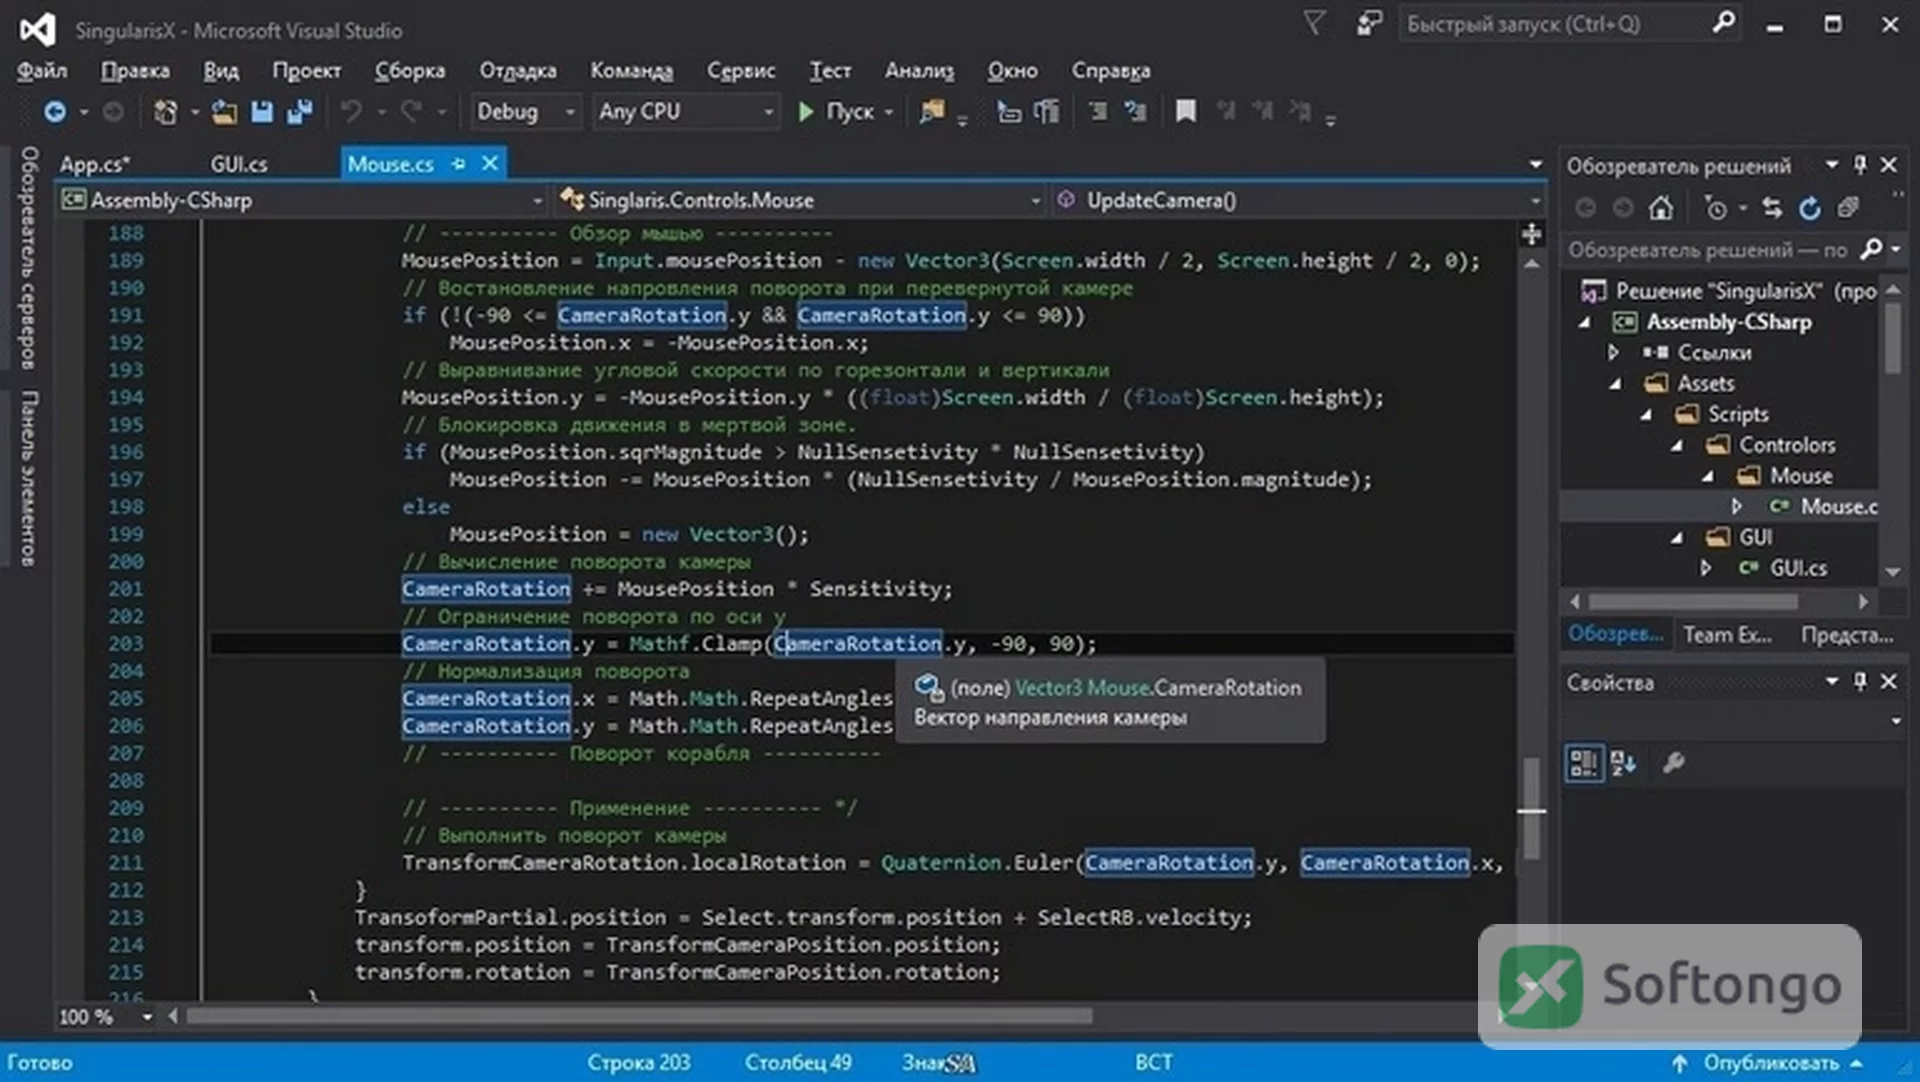Save the current file with the floppy disk icon
The width and height of the screenshot is (1920, 1082).
(x=262, y=112)
